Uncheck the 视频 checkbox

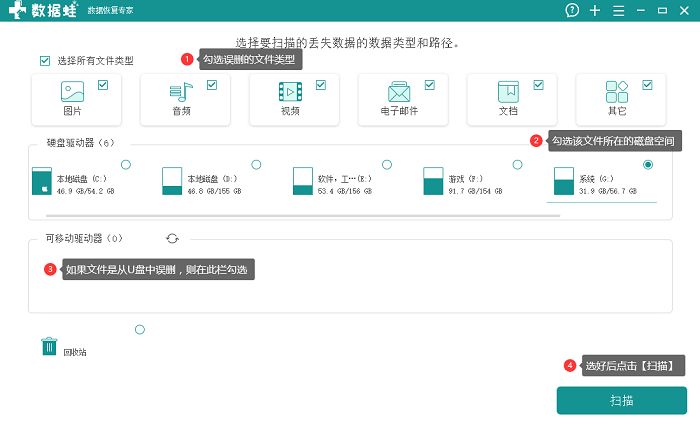pyautogui.click(x=321, y=85)
